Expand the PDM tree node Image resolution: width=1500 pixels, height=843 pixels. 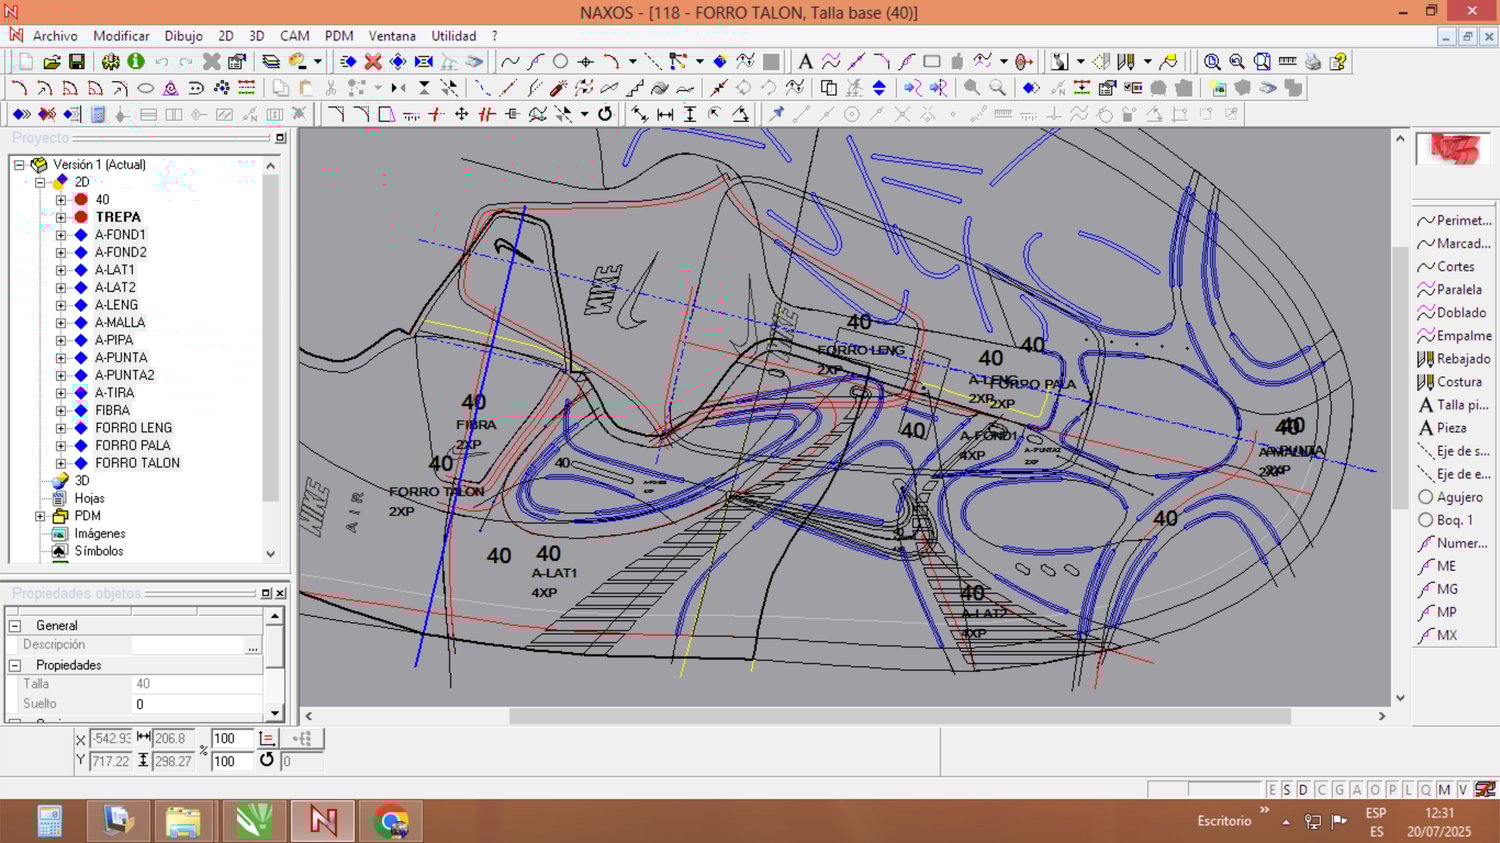40,516
